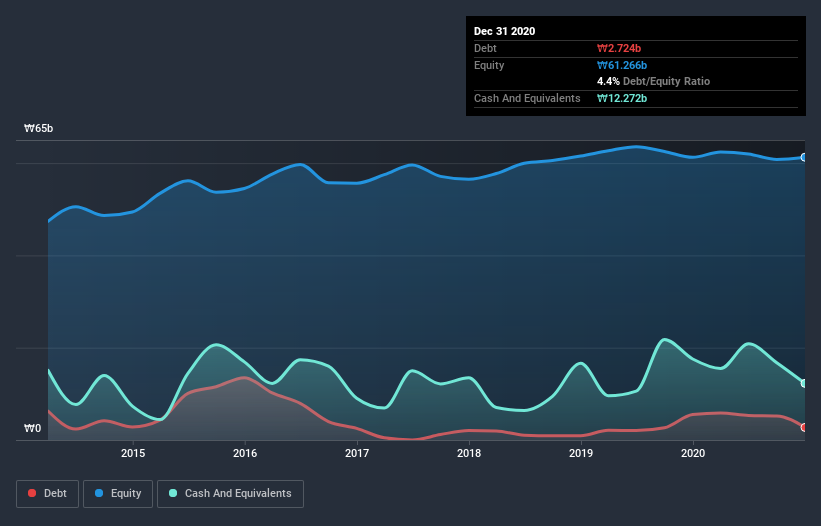Click the Dec 31 2020 tooltip date
821x526 pixels.
(504, 31)
